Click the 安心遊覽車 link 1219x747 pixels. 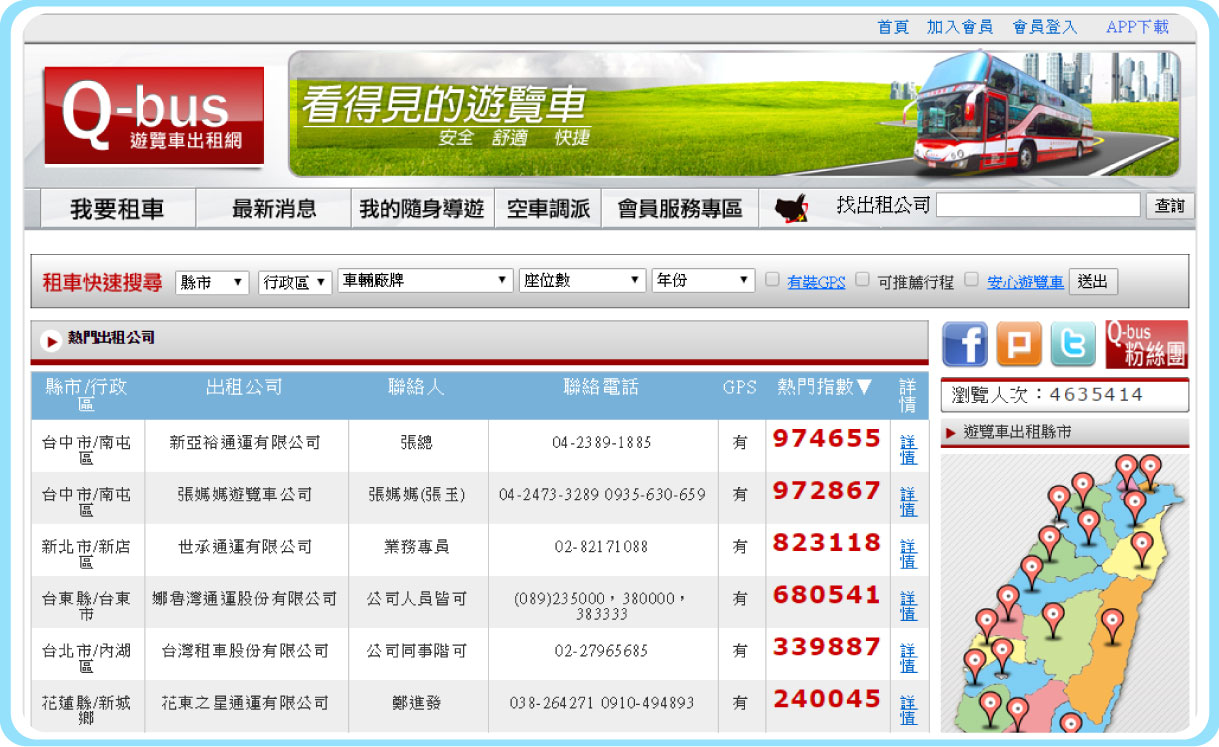1026,282
